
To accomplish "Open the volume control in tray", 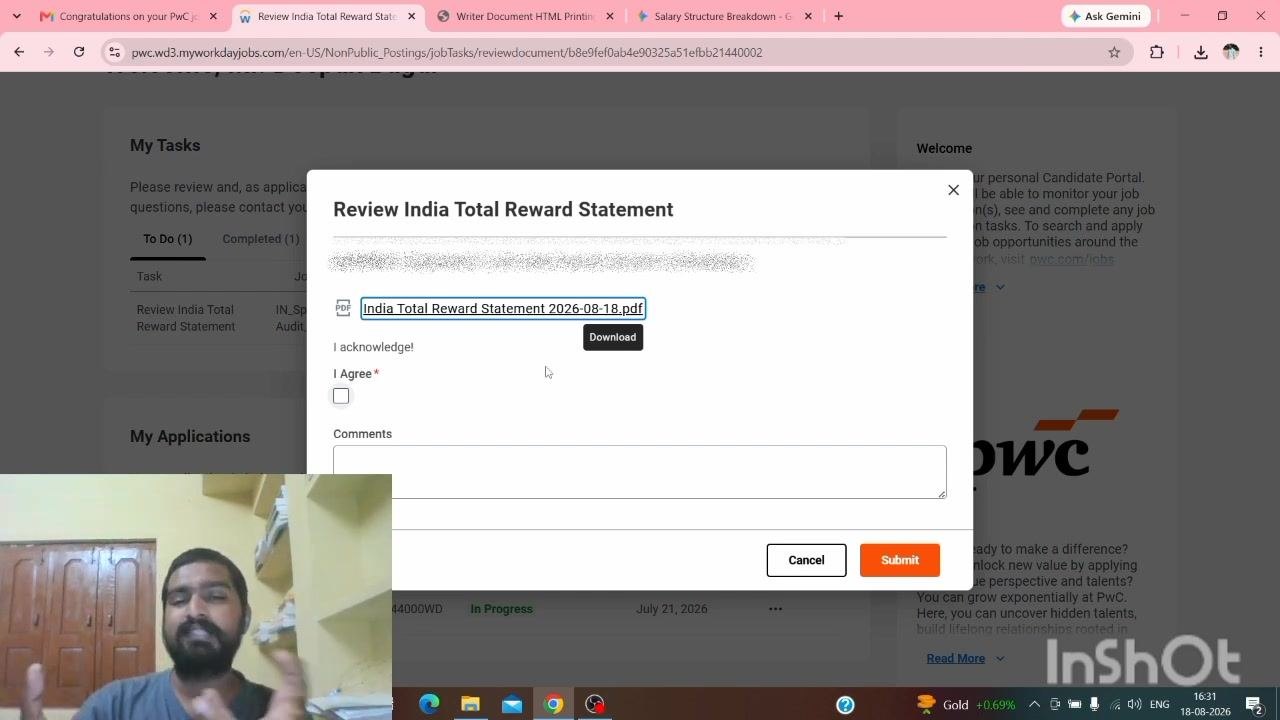I will 1136,704.
